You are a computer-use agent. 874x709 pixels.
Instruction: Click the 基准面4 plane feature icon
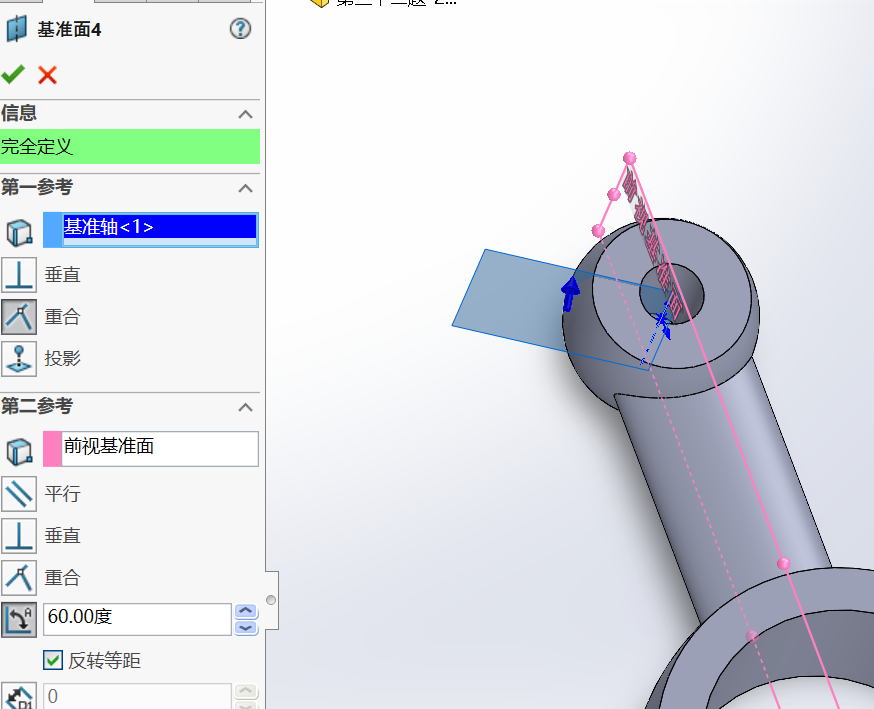16,29
